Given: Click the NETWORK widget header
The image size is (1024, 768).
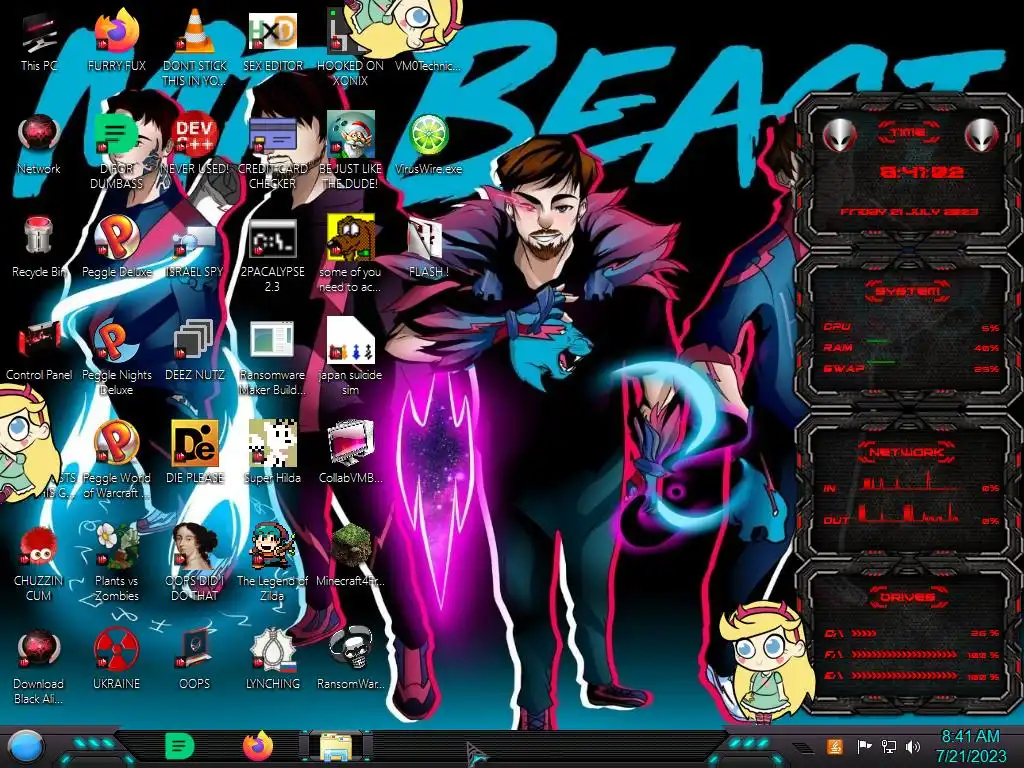Looking at the screenshot, I should point(907,451).
